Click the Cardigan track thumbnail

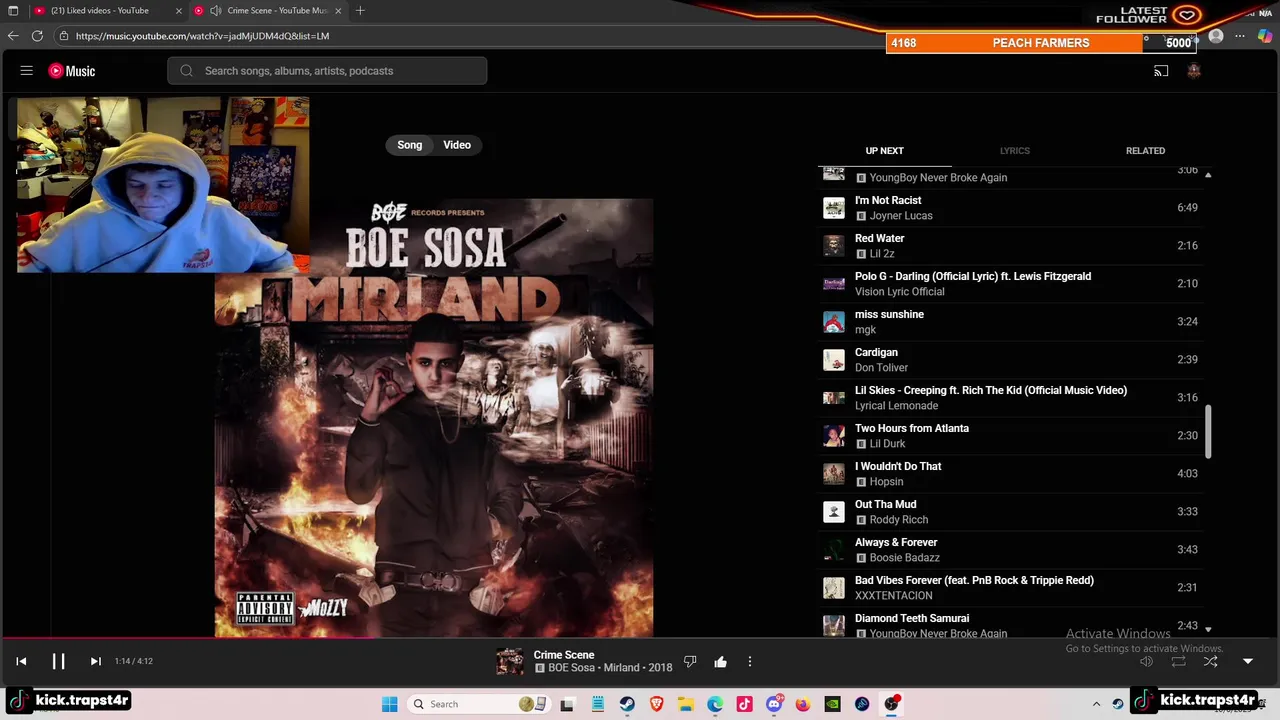tap(833, 360)
